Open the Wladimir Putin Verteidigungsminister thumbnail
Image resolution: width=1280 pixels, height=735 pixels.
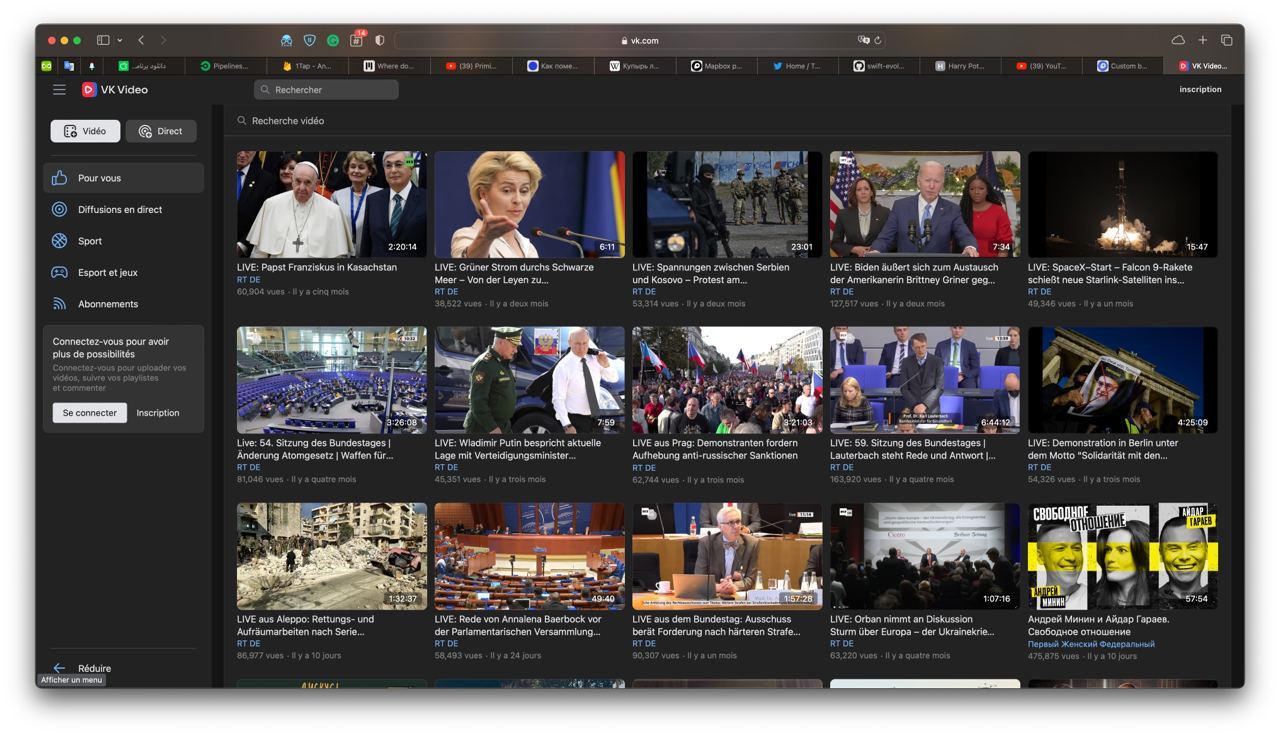point(530,380)
